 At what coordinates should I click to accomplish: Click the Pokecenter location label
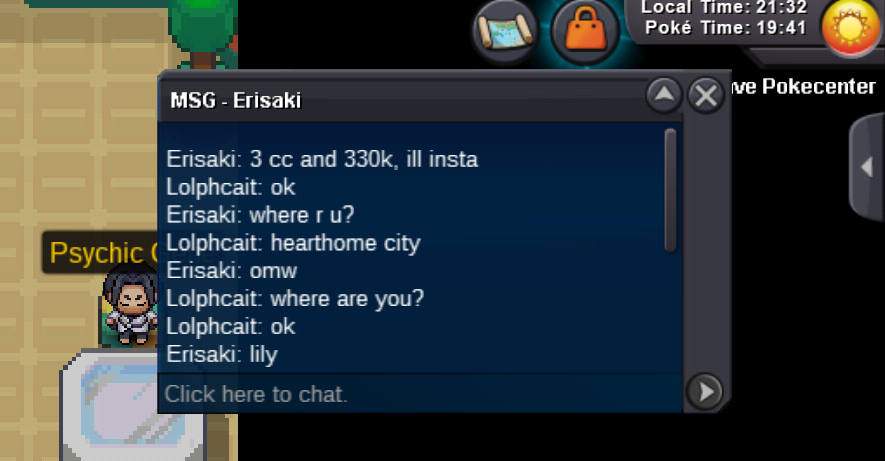803,86
